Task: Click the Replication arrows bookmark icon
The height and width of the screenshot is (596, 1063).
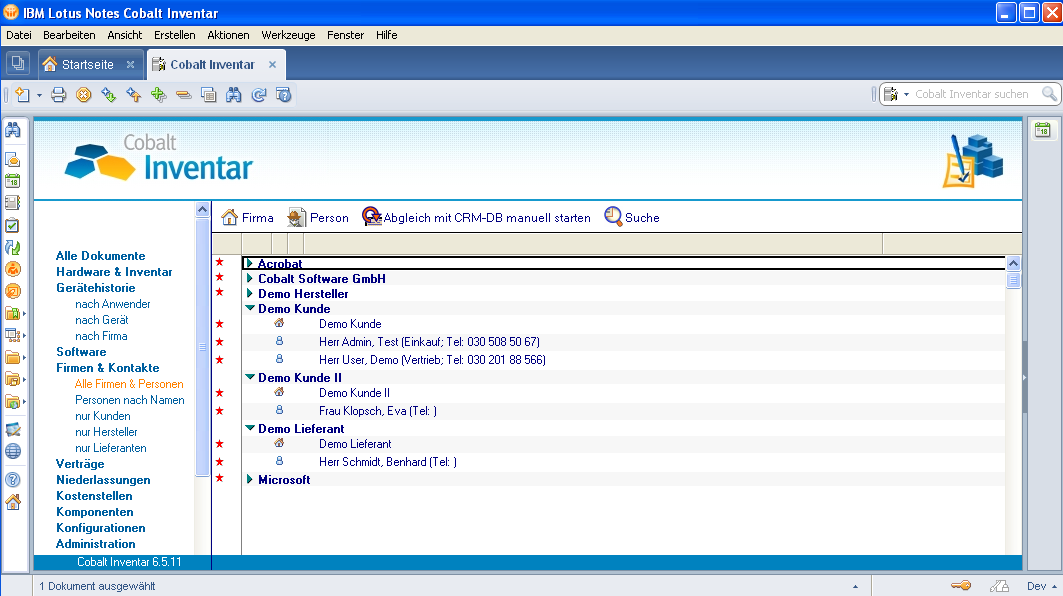Action: point(13,247)
